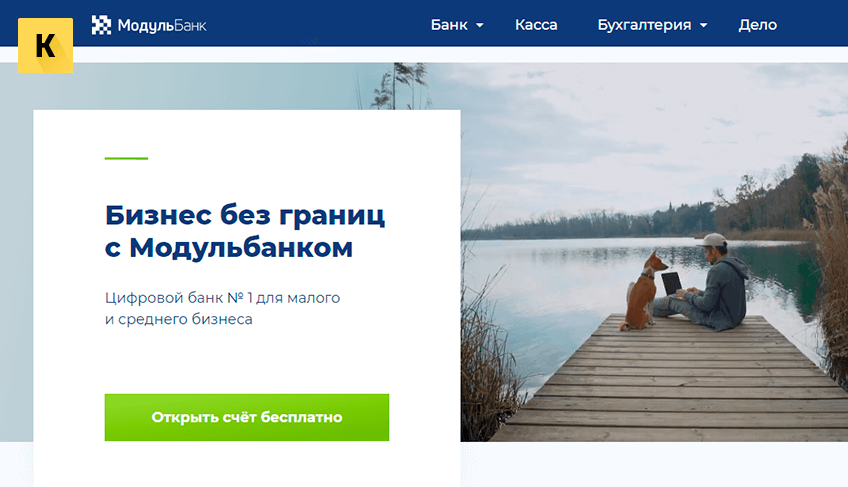Click the lake pier hero photo
848x487 pixels.
654,252
